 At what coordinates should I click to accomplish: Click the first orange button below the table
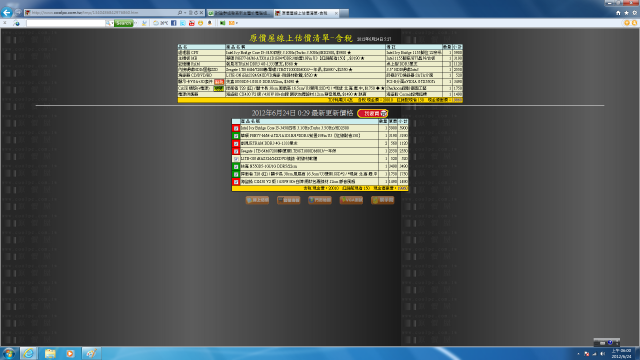coord(257,200)
